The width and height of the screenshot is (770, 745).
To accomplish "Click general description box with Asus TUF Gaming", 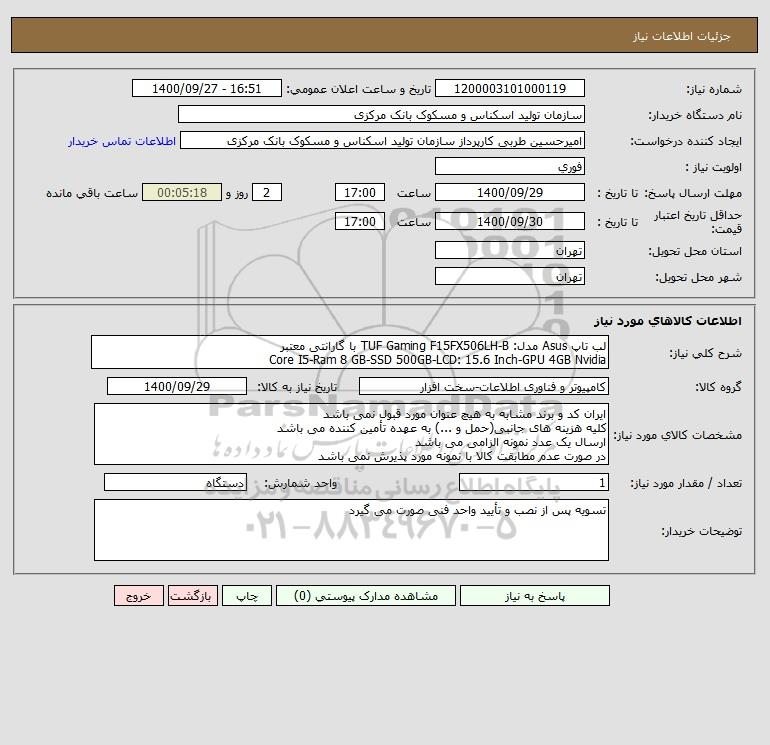I will pos(350,352).
